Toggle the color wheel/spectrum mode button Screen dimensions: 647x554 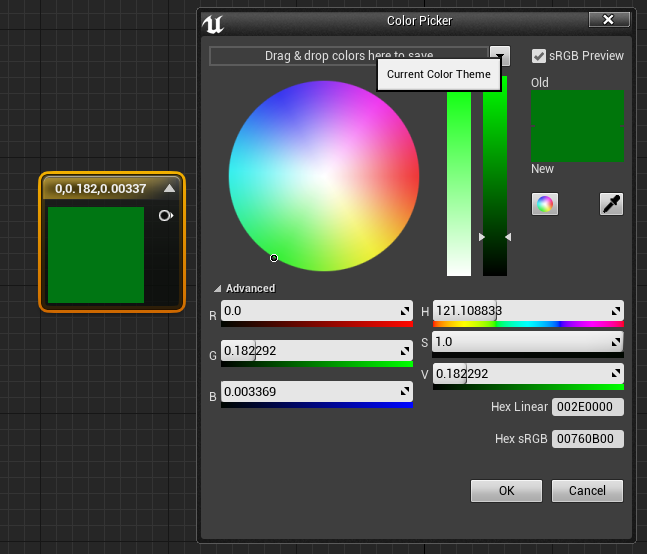545,204
